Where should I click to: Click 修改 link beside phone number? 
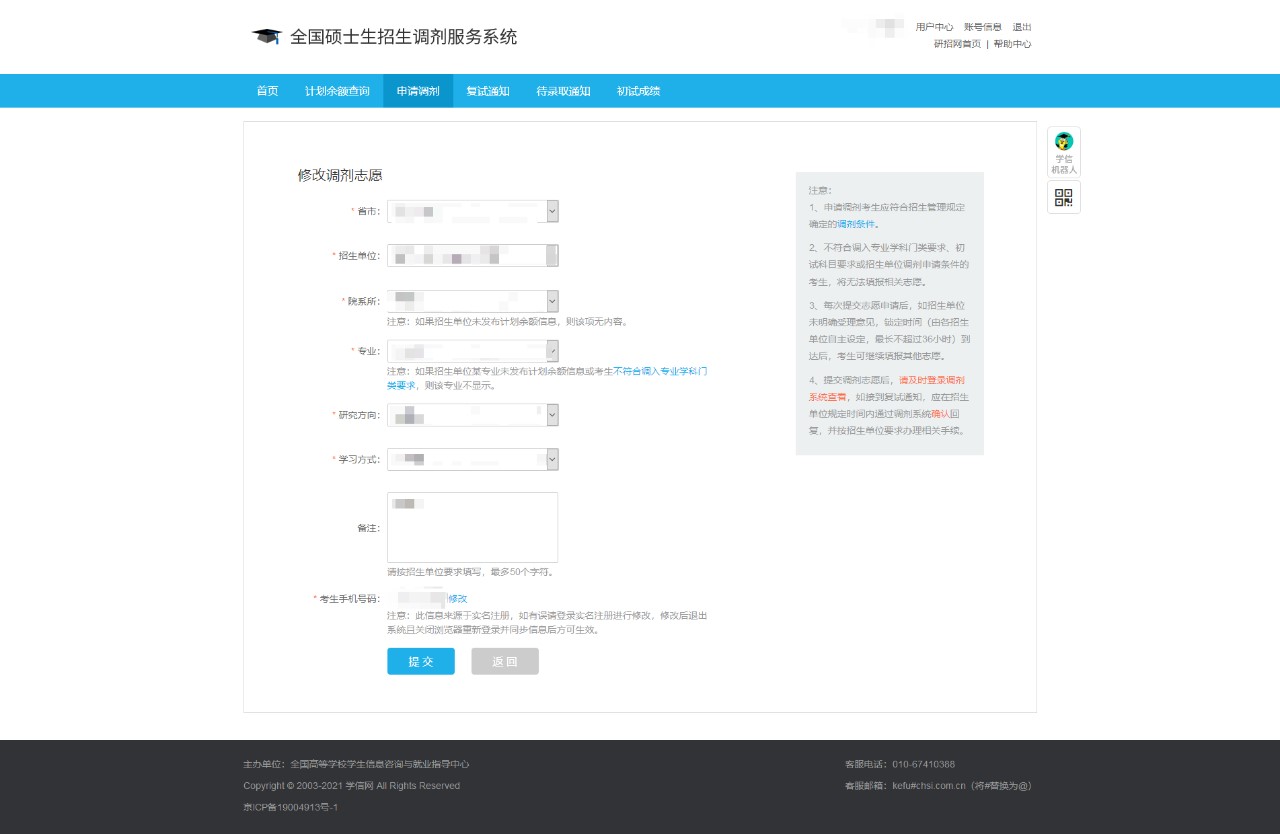point(457,598)
